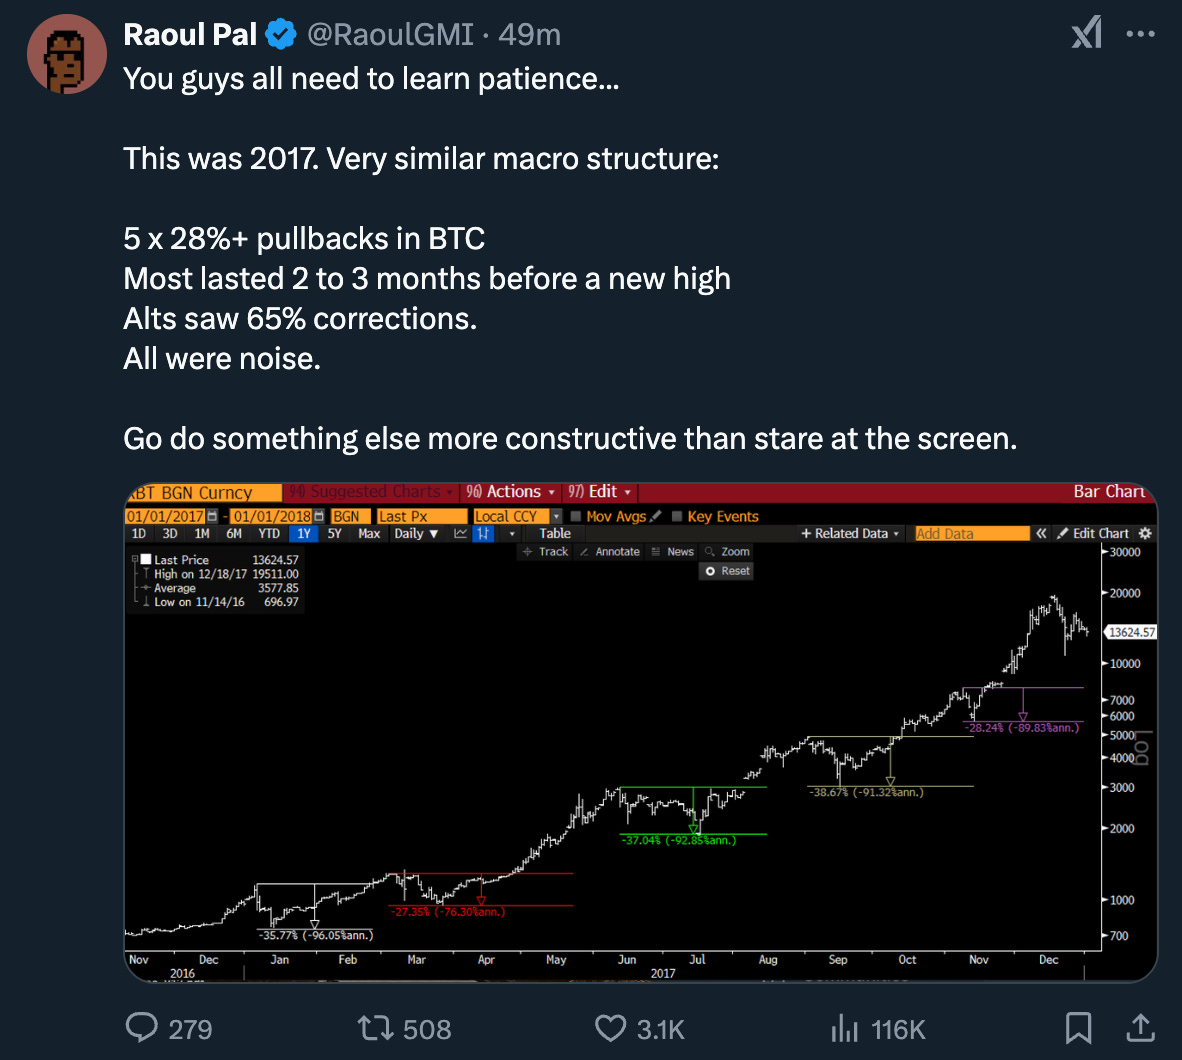Toggle the Key Events checkbox
Screen dimensions: 1182x1060
[x=677, y=516]
